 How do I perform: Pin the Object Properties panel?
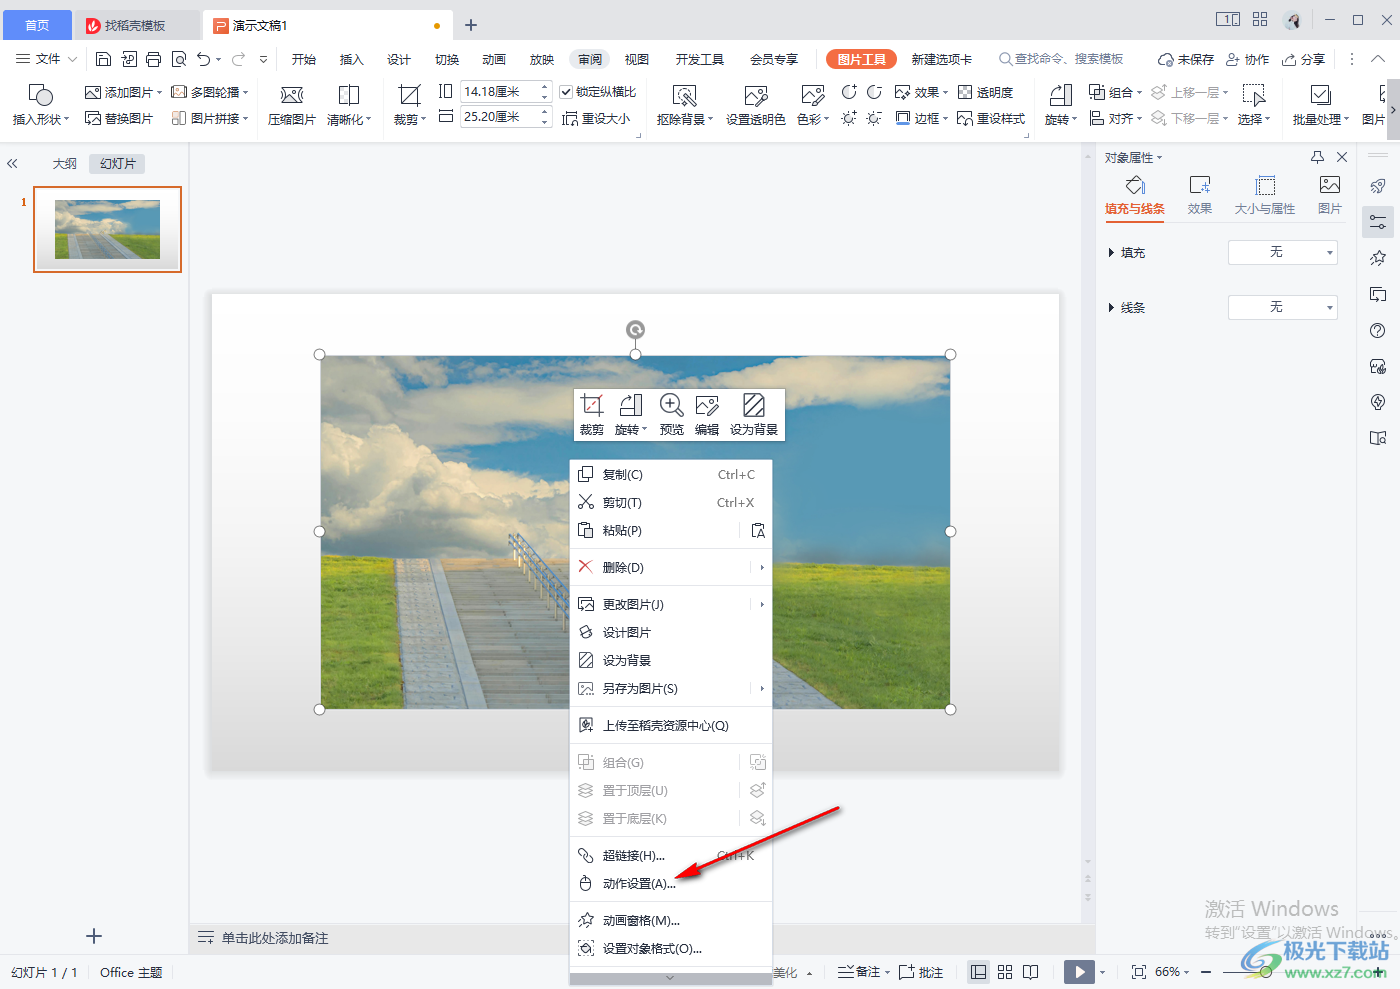pyautogui.click(x=1317, y=157)
